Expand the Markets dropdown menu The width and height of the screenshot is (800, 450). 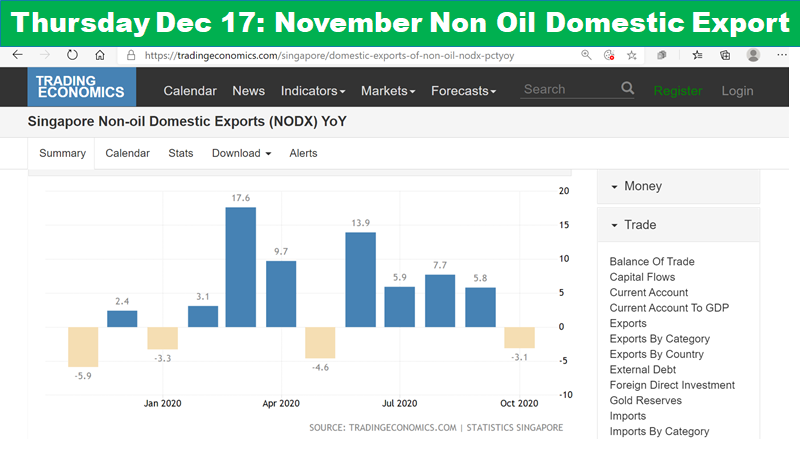tap(388, 91)
